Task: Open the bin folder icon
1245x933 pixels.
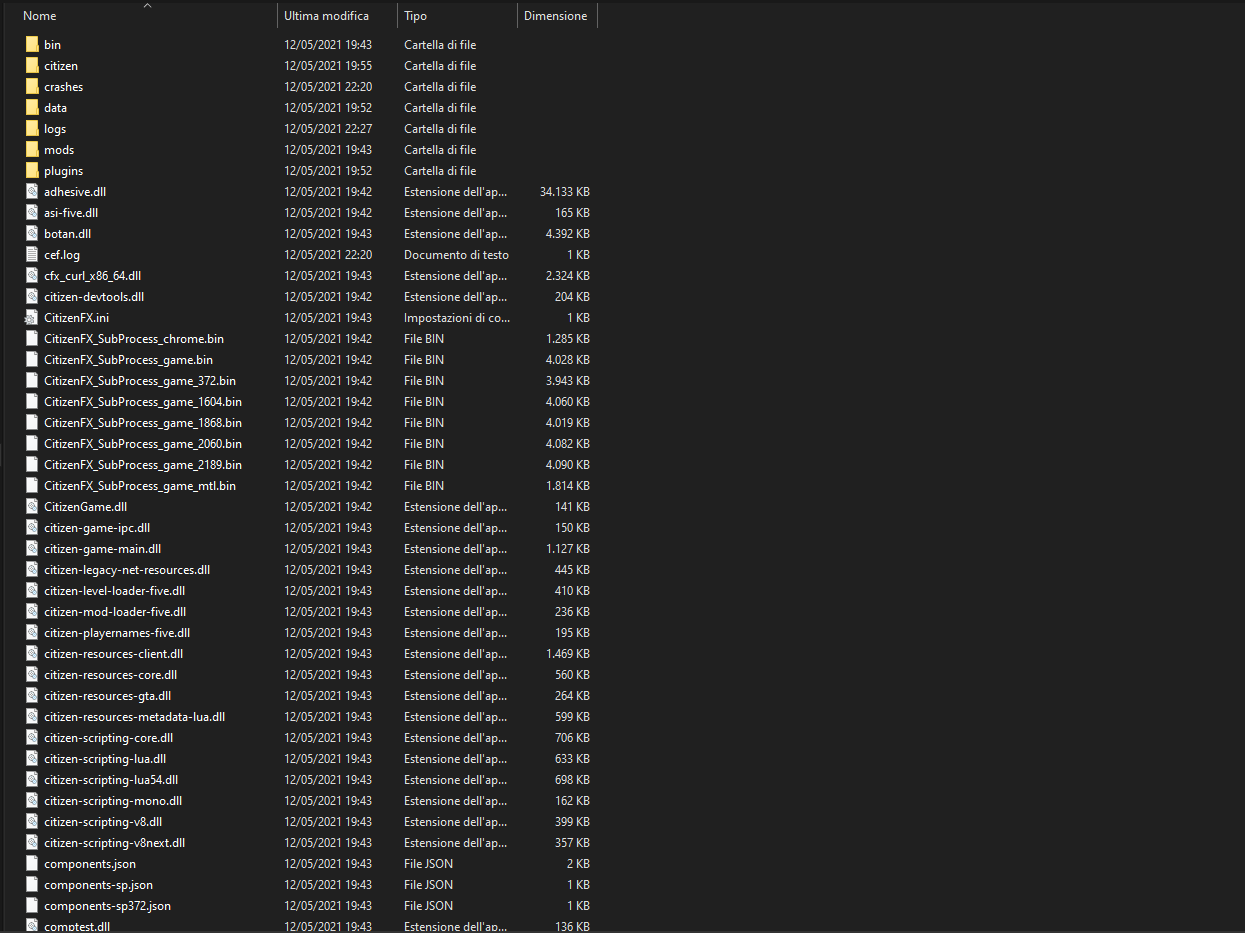Action: pos(31,44)
